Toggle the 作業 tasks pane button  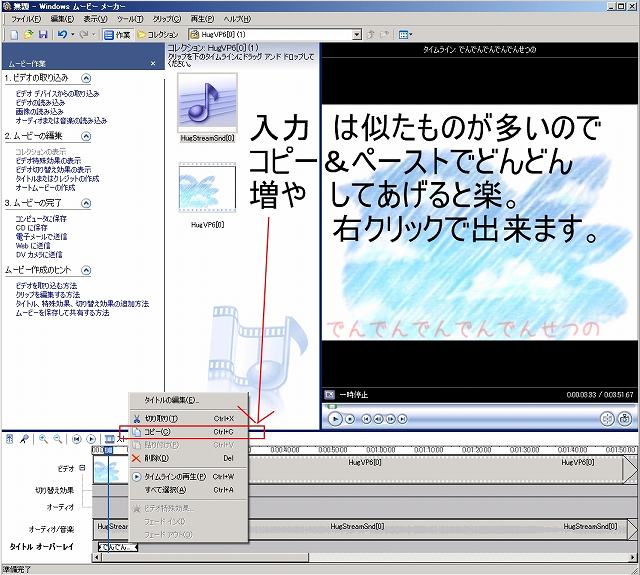click(117, 35)
